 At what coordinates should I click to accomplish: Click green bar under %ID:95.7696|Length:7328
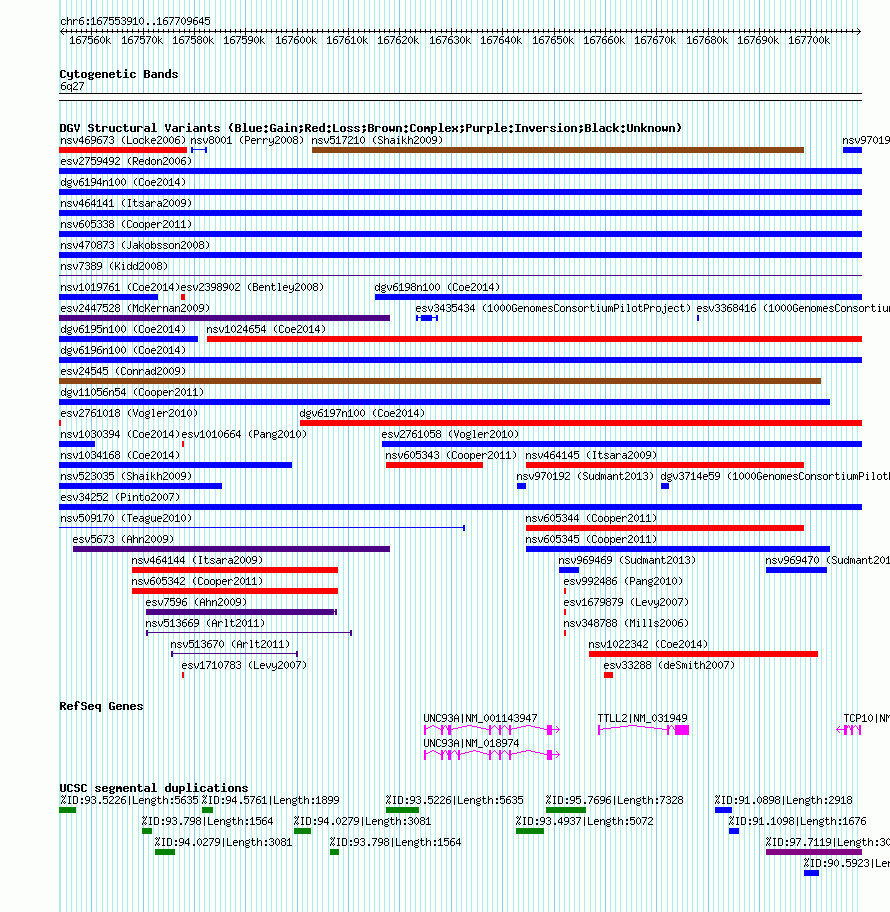(566, 810)
